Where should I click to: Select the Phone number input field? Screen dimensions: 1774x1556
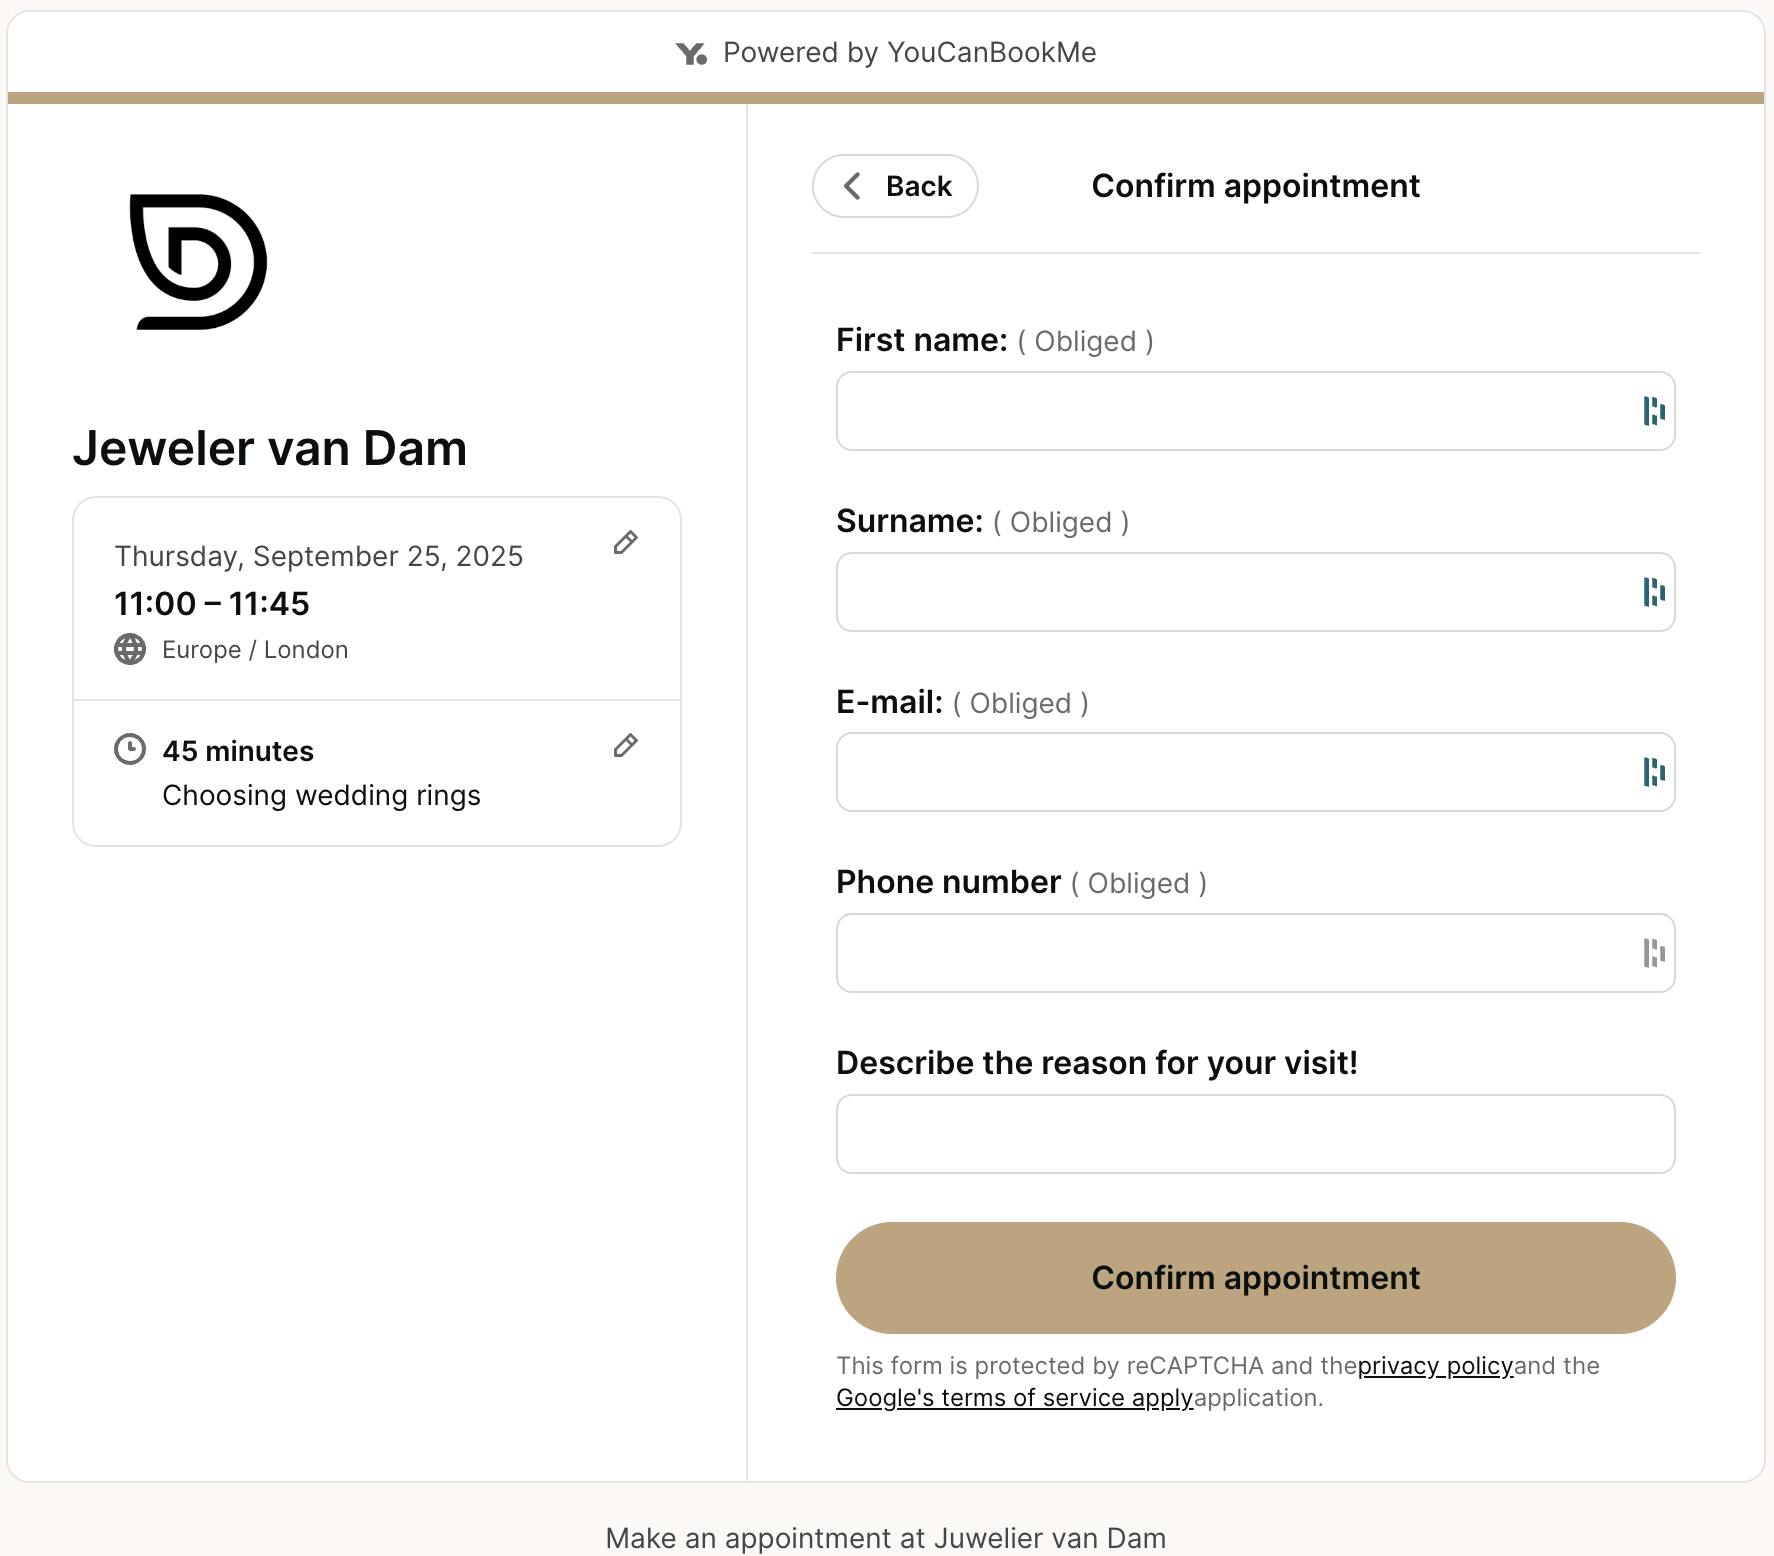click(1230, 953)
